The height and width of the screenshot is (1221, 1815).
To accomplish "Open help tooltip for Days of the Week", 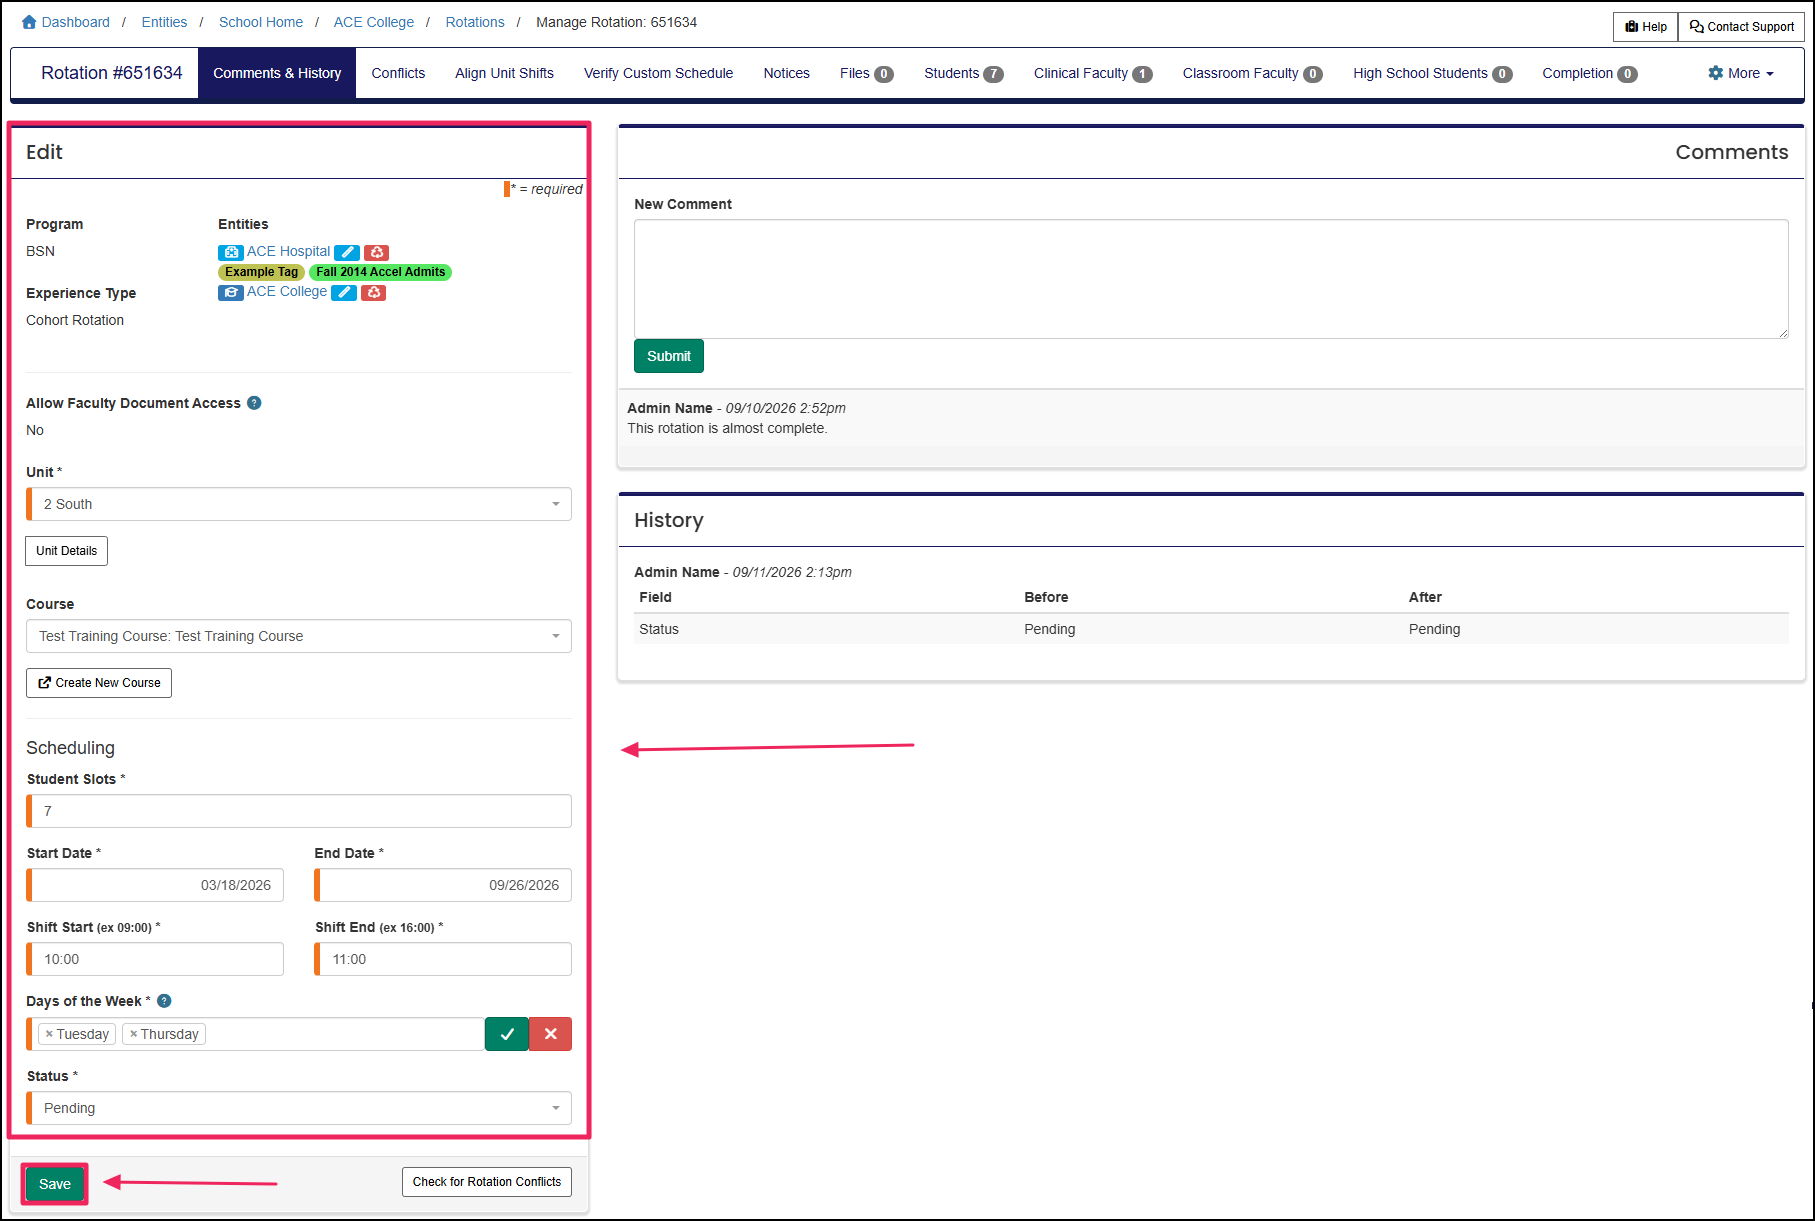I will (x=164, y=1001).
